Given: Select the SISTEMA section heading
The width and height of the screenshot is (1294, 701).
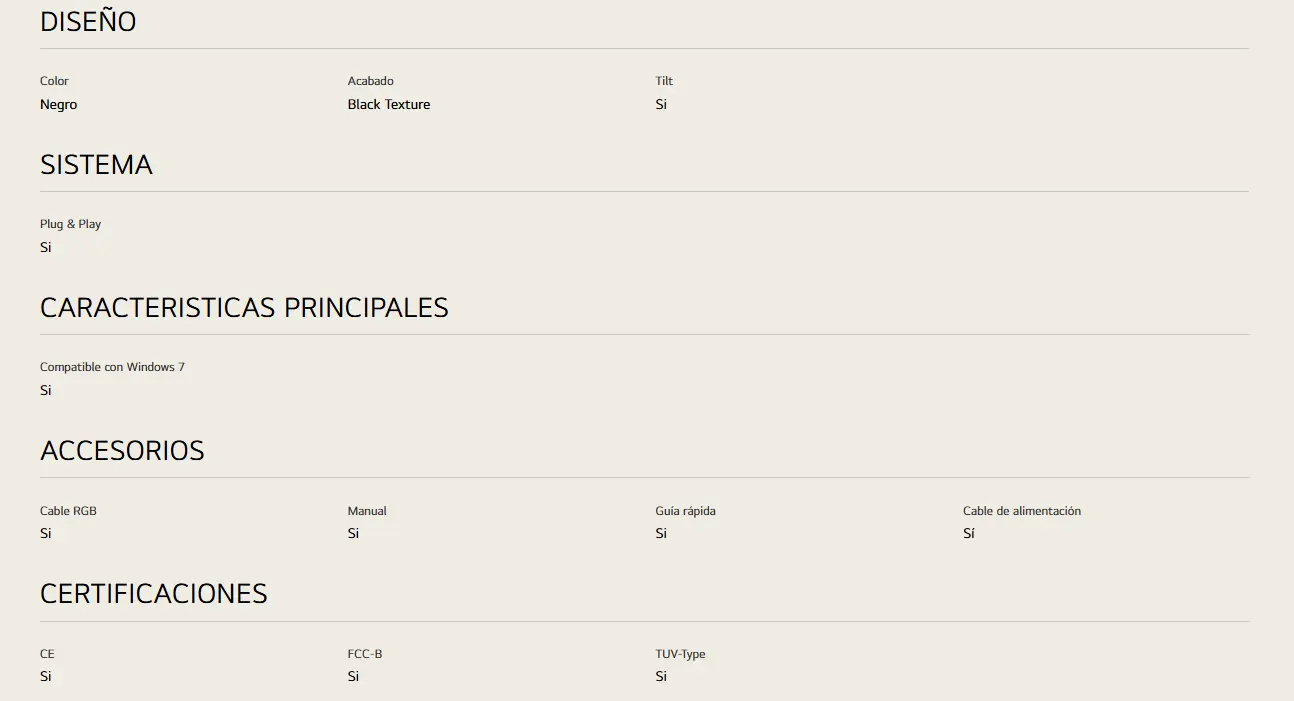Looking at the screenshot, I should (96, 165).
